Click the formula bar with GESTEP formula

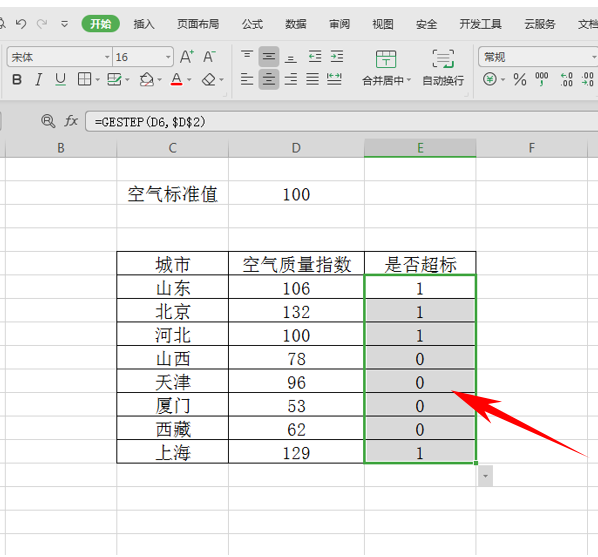point(341,122)
